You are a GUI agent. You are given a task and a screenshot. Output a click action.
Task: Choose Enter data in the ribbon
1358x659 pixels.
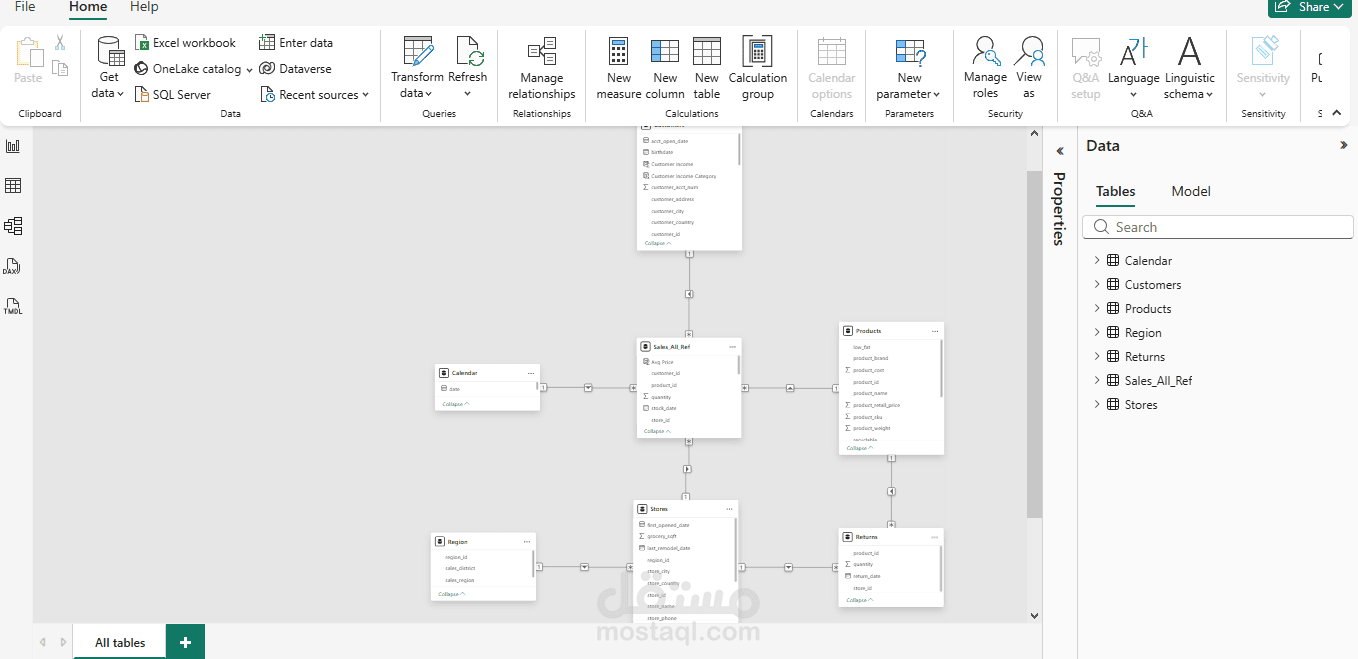pos(296,43)
